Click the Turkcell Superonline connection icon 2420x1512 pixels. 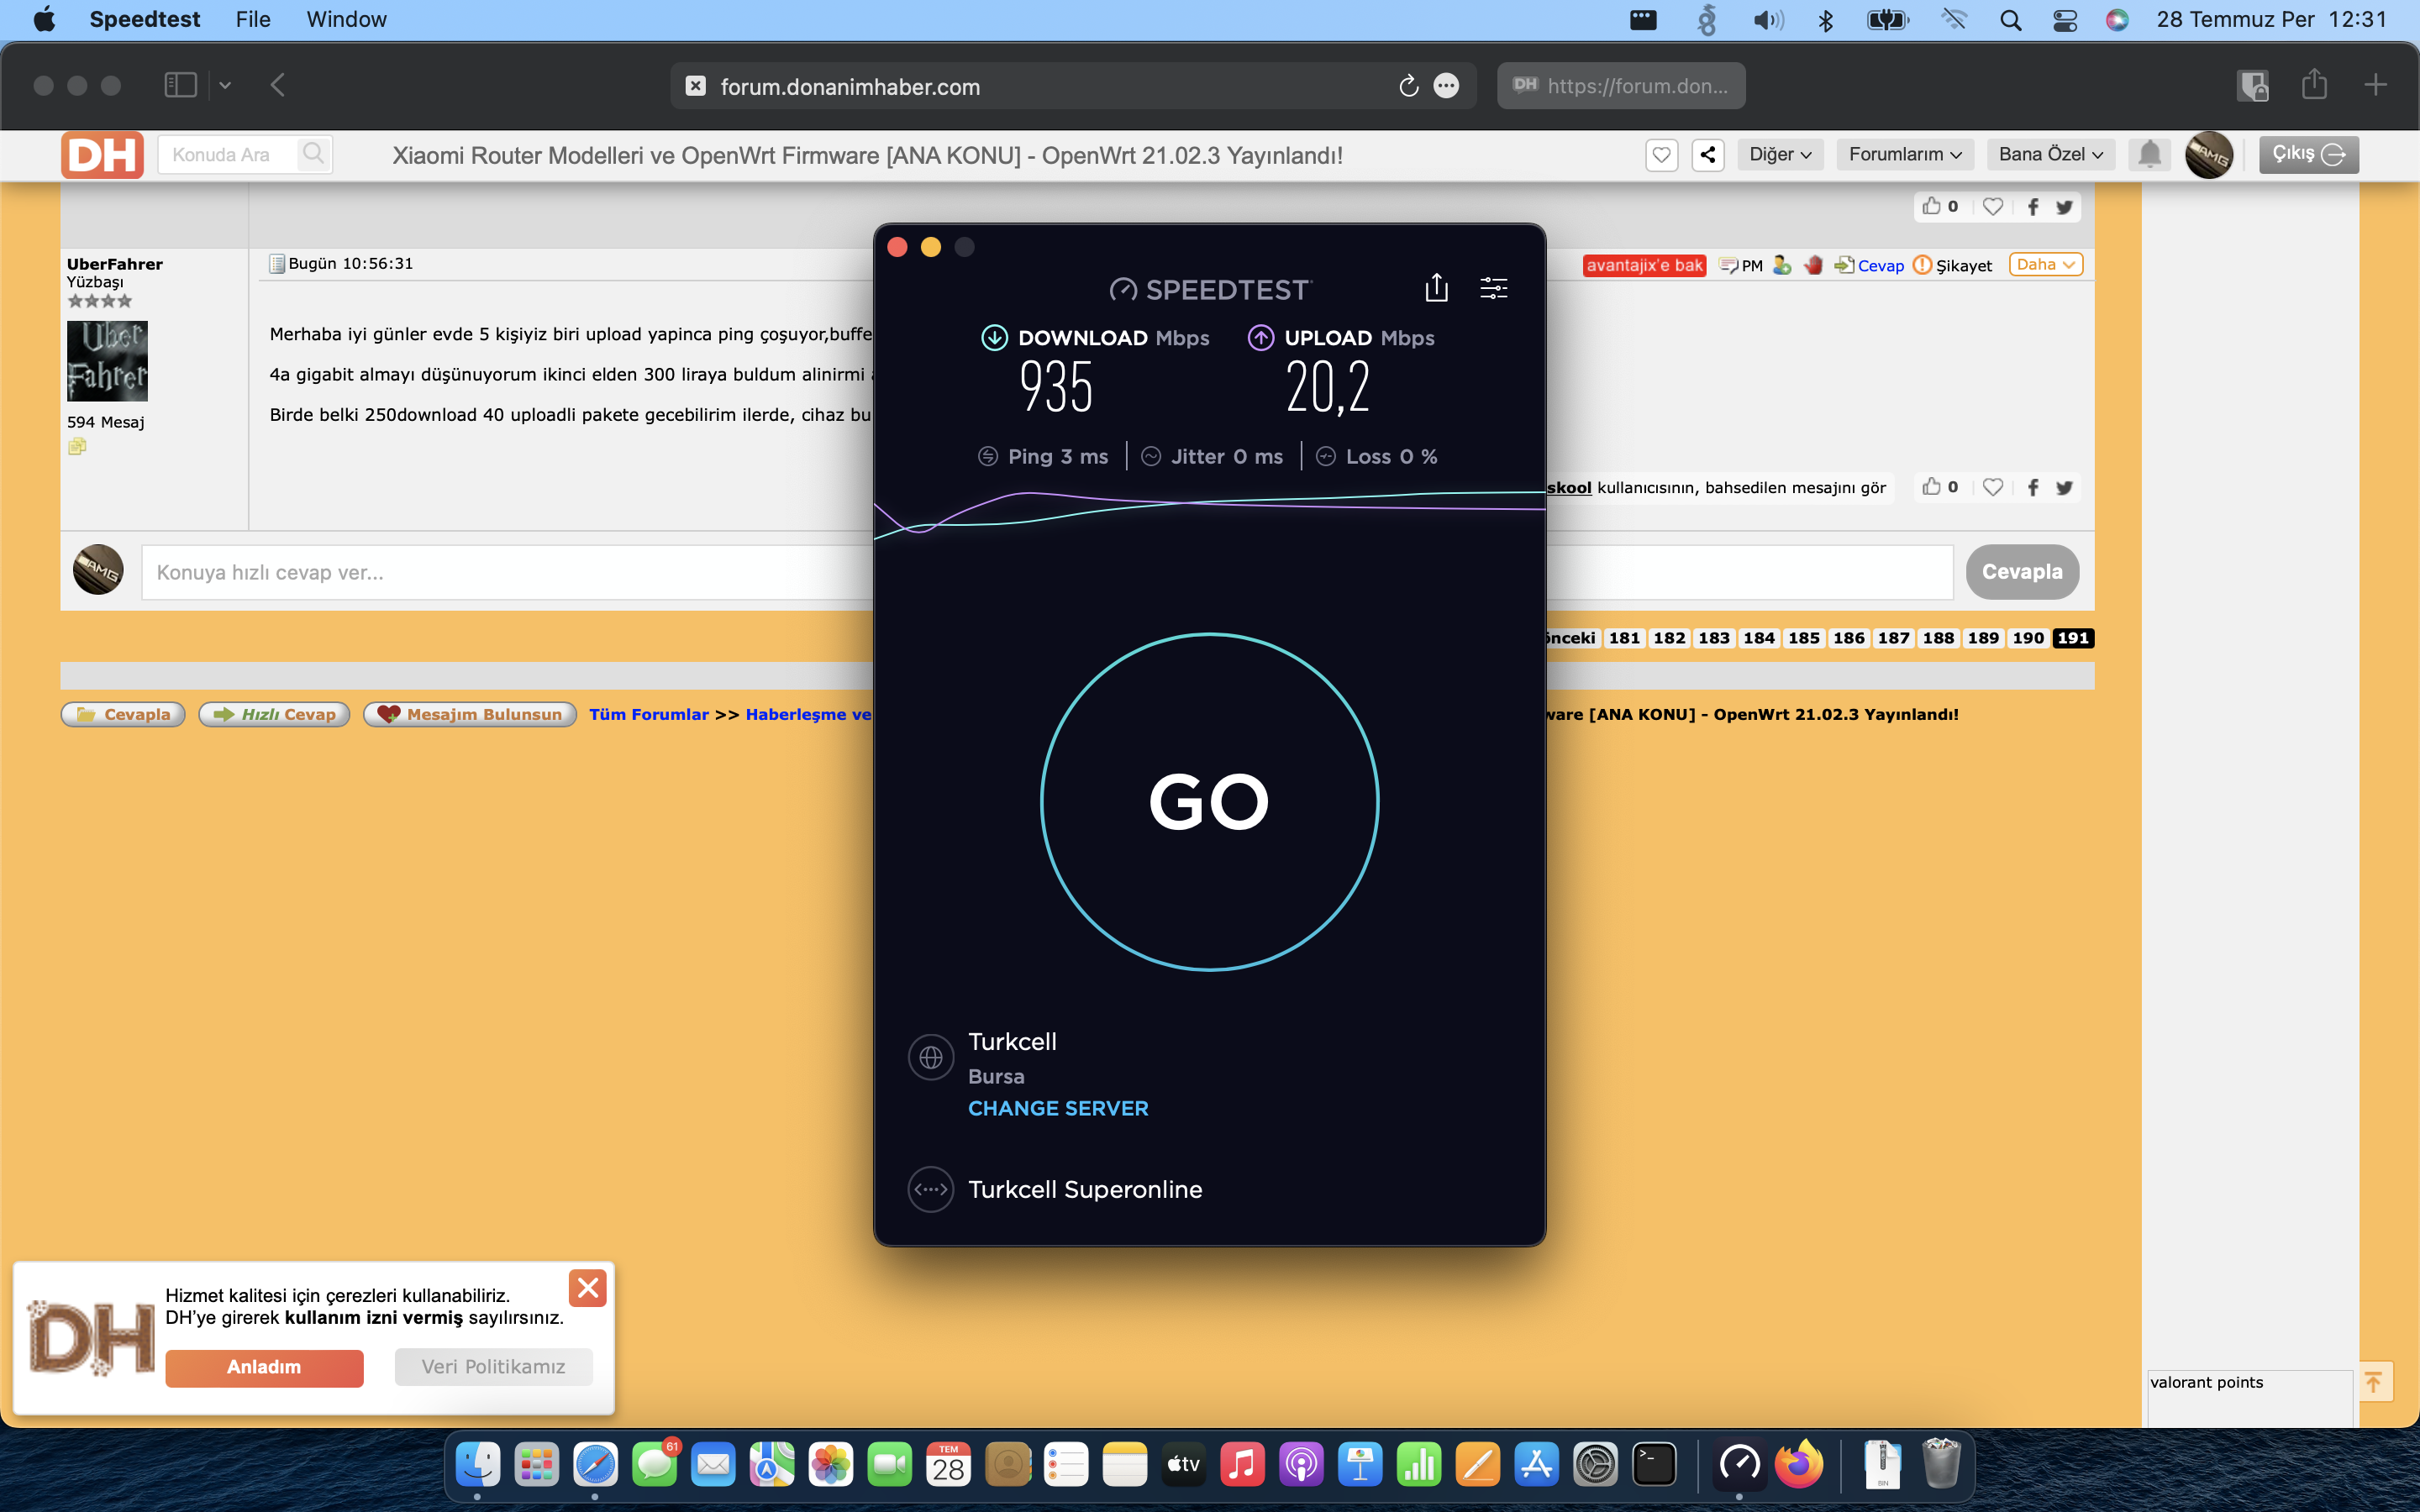point(930,1189)
